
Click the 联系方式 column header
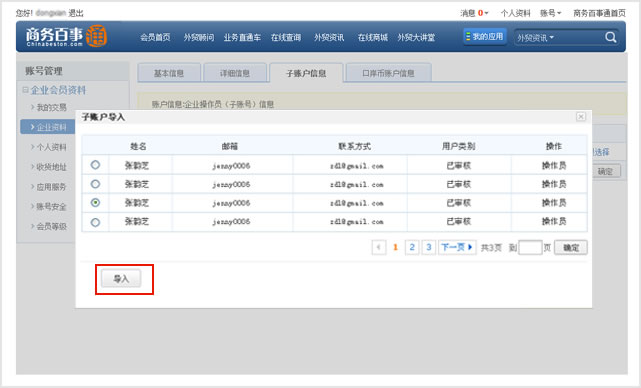tap(354, 146)
